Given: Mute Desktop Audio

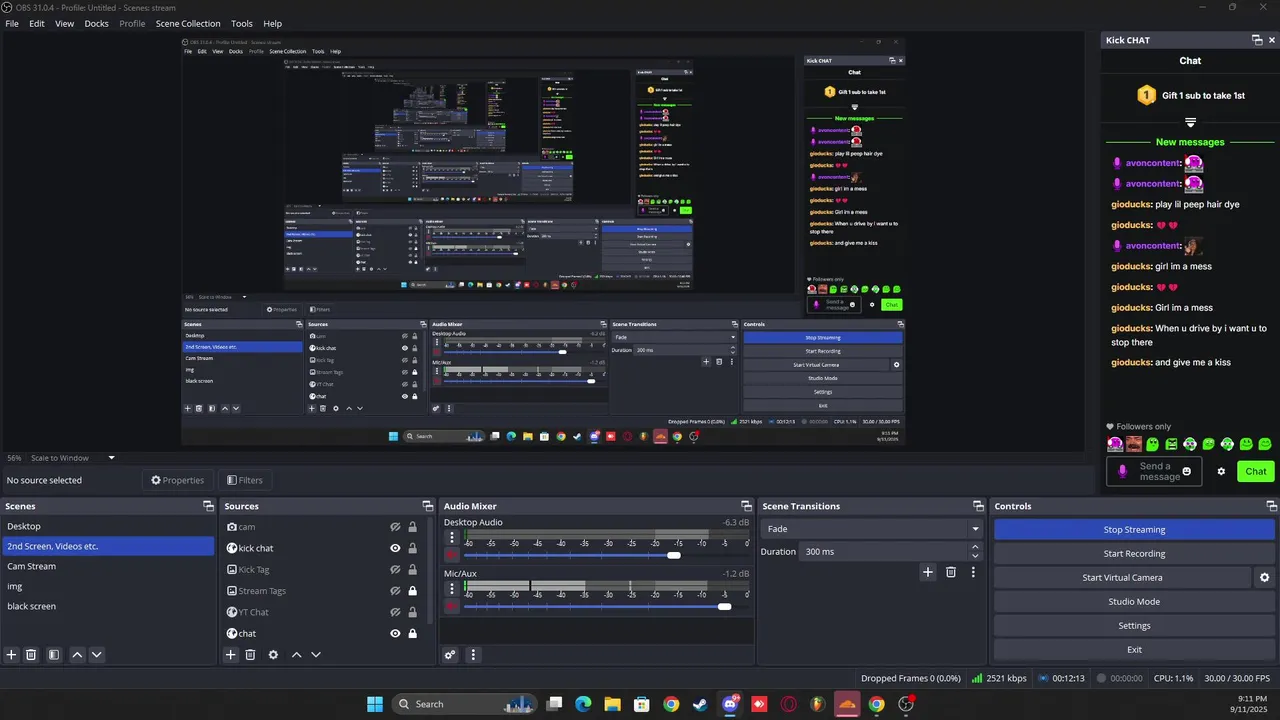Looking at the screenshot, I should 451,555.
